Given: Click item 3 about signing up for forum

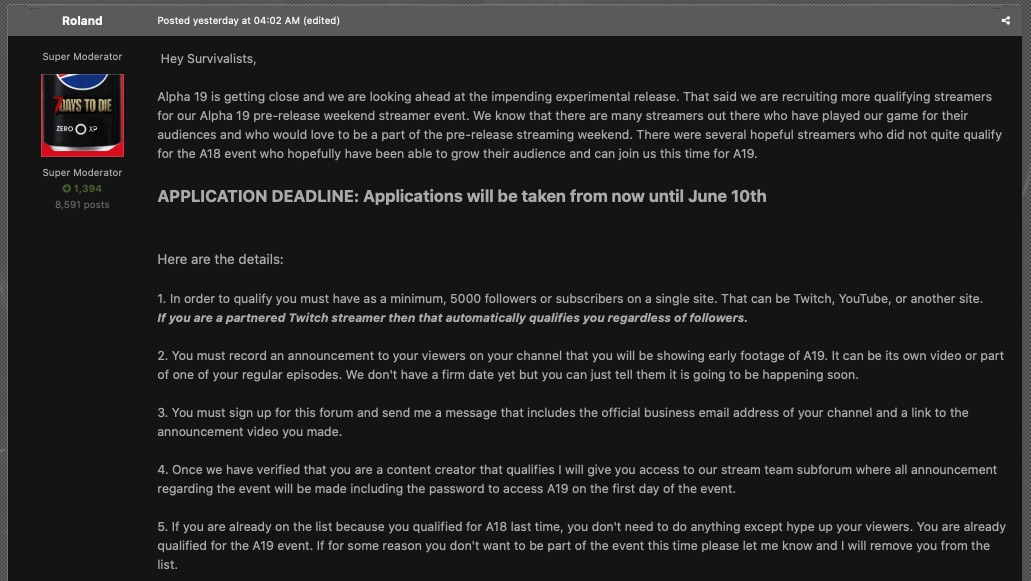Looking at the screenshot, I should tap(562, 422).
